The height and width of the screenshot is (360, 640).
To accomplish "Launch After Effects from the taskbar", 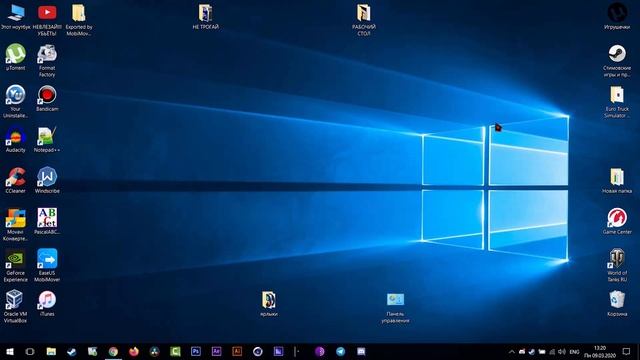I will (216, 351).
